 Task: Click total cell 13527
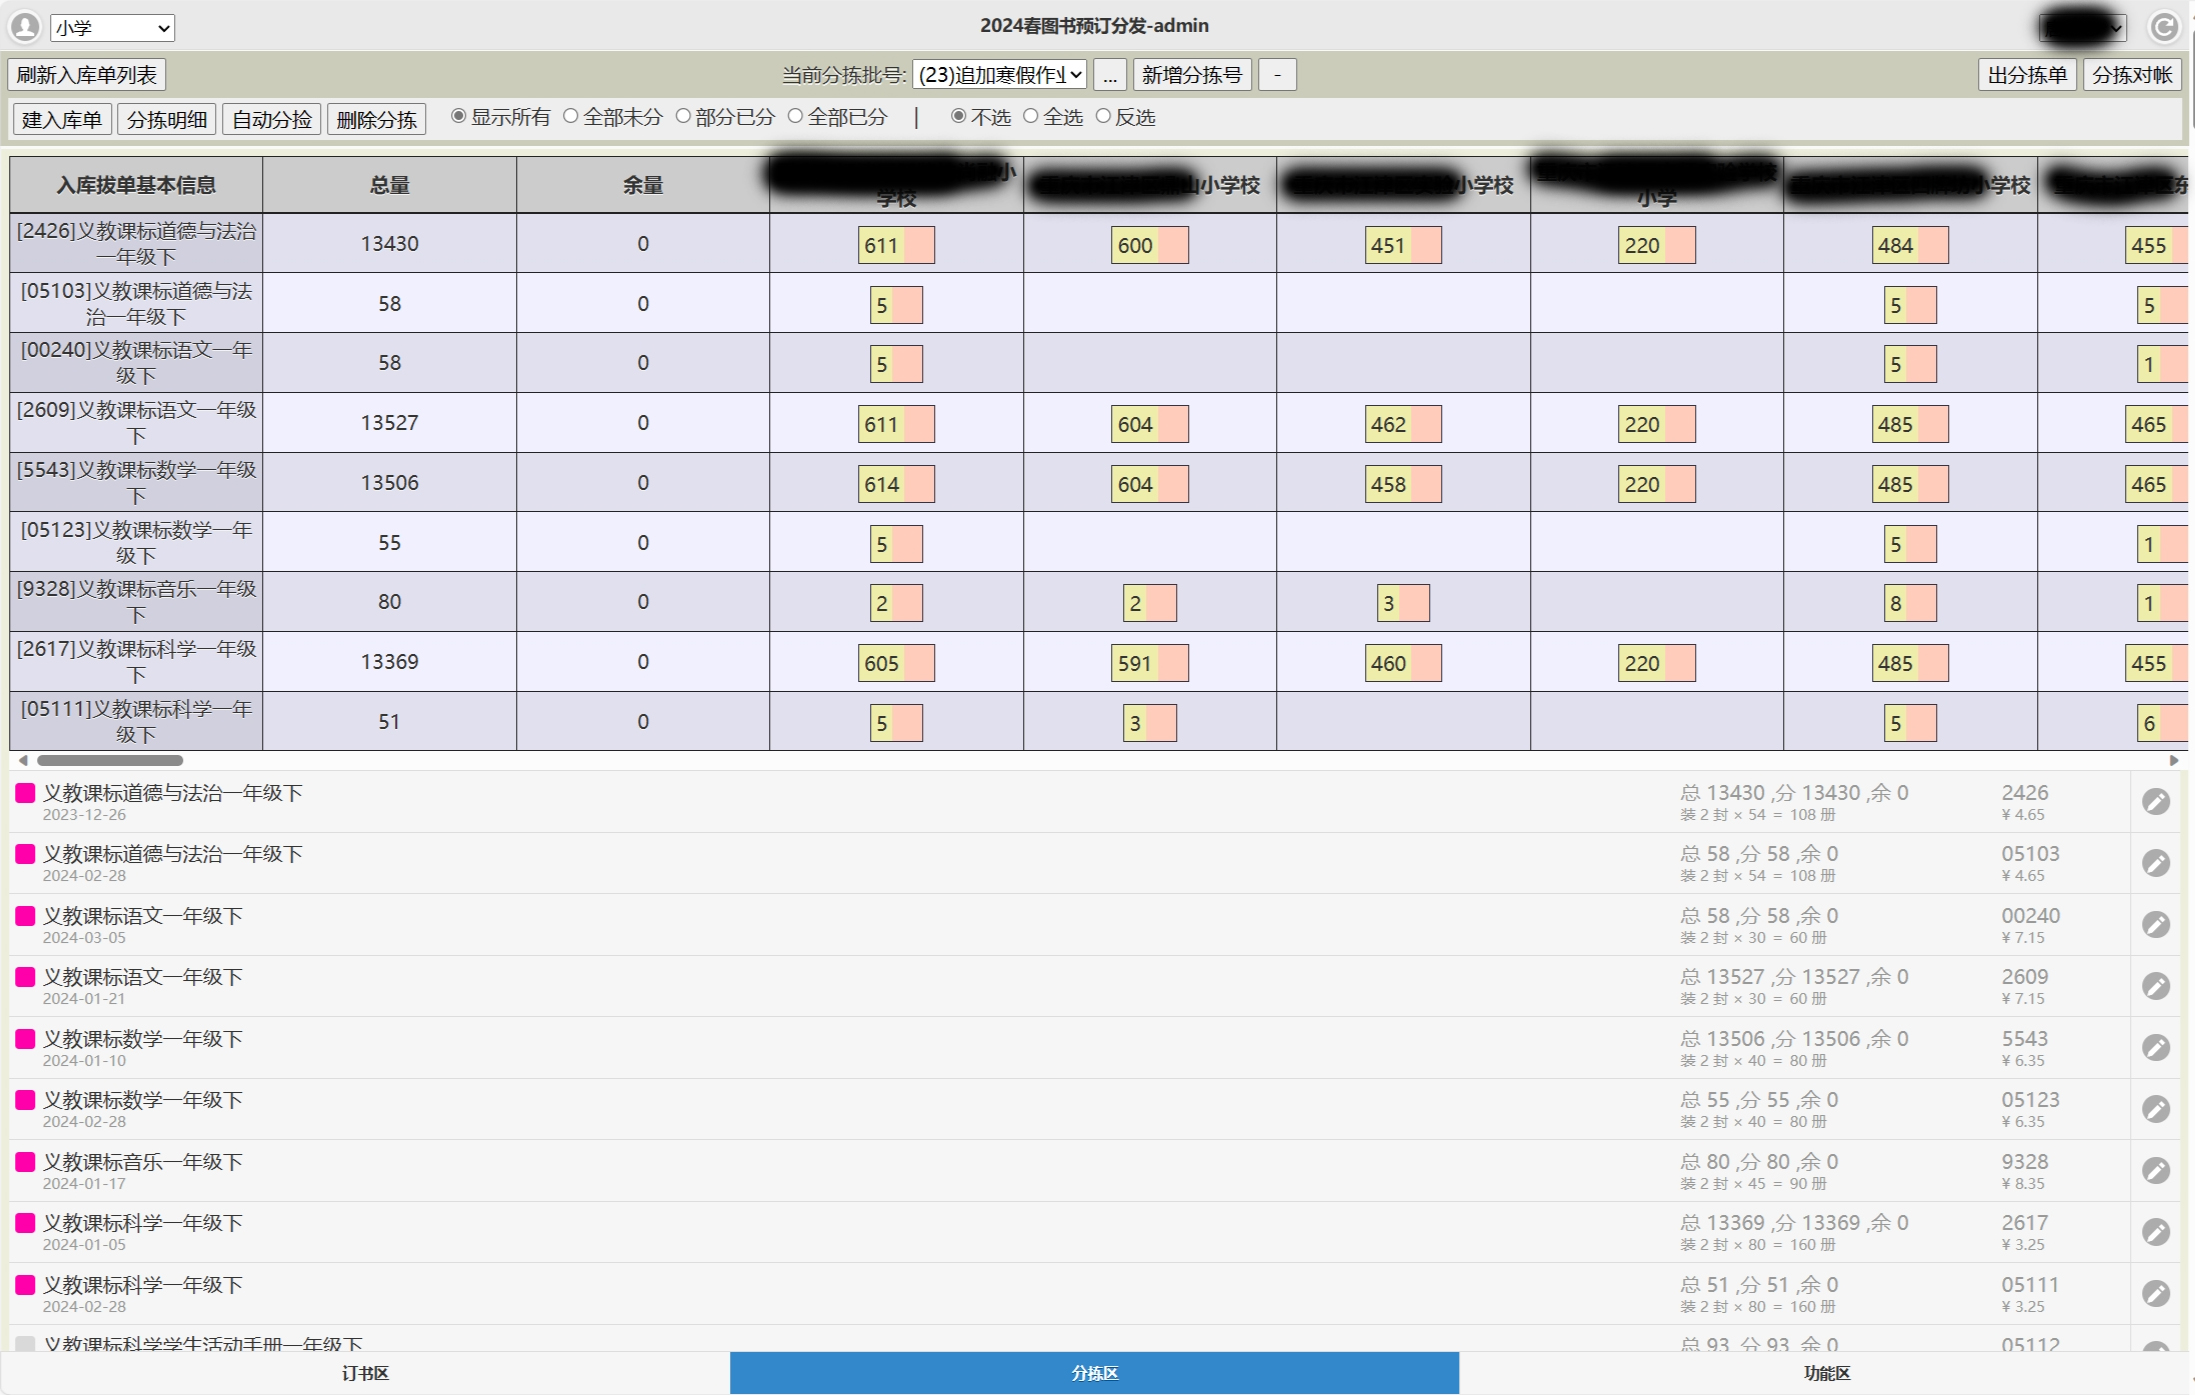pos(390,423)
